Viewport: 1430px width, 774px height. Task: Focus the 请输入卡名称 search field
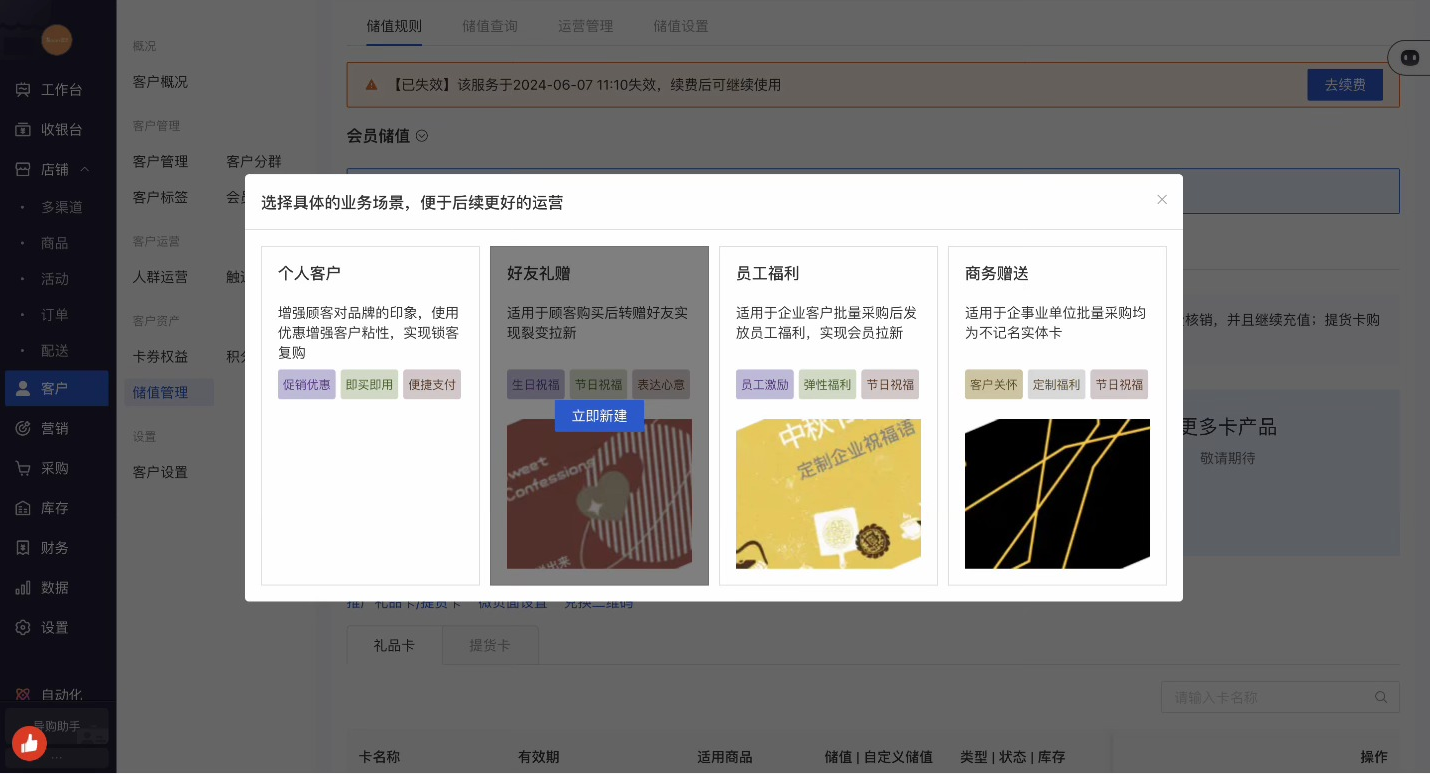[x=1280, y=697]
